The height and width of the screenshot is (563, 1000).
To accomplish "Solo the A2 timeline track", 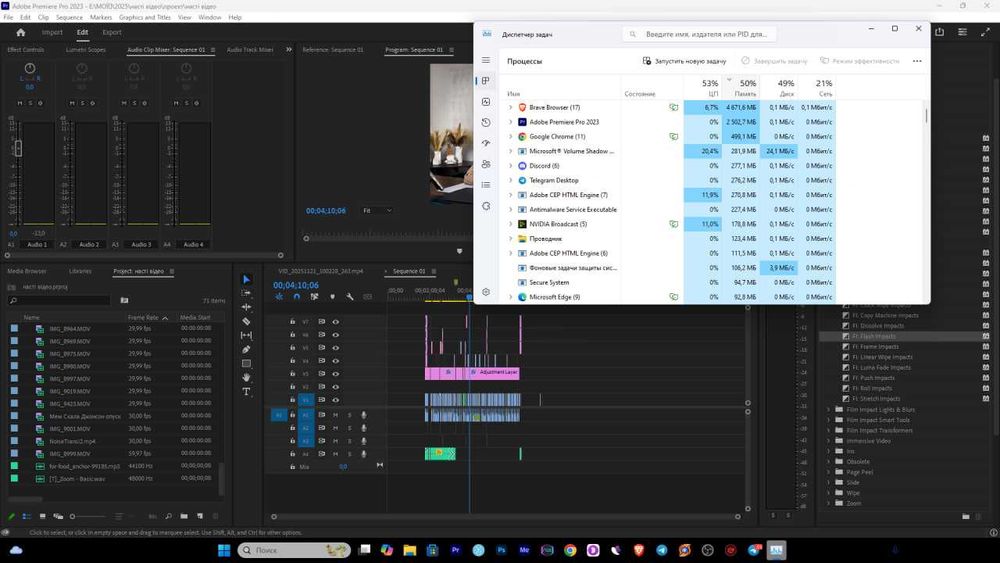I will pyautogui.click(x=349, y=428).
